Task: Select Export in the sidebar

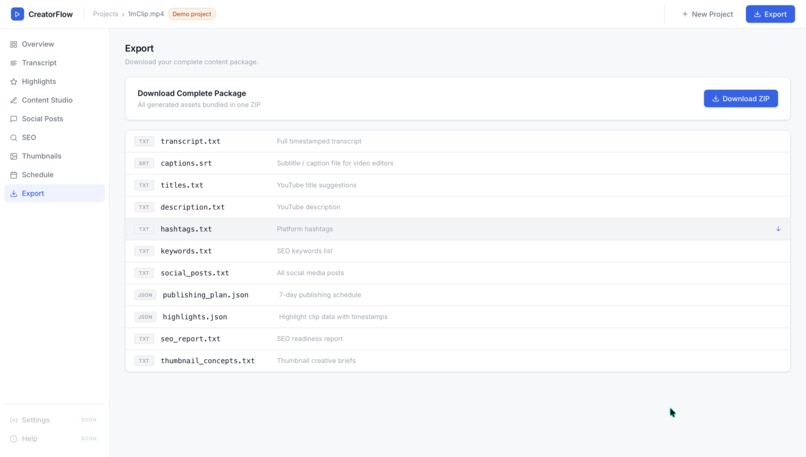Action: pyautogui.click(x=54, y=193)
